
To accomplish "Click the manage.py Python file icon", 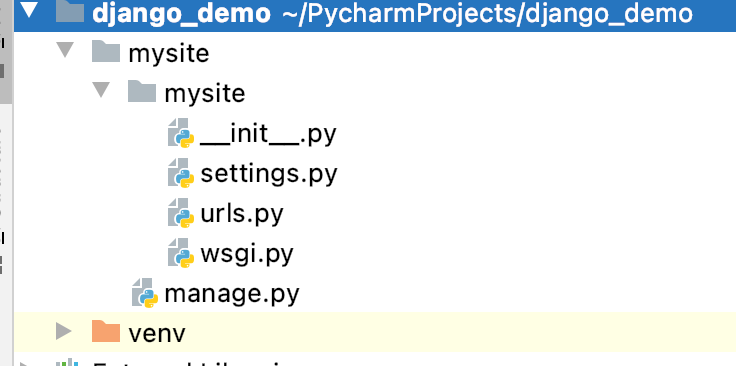I will click(145, 293).
